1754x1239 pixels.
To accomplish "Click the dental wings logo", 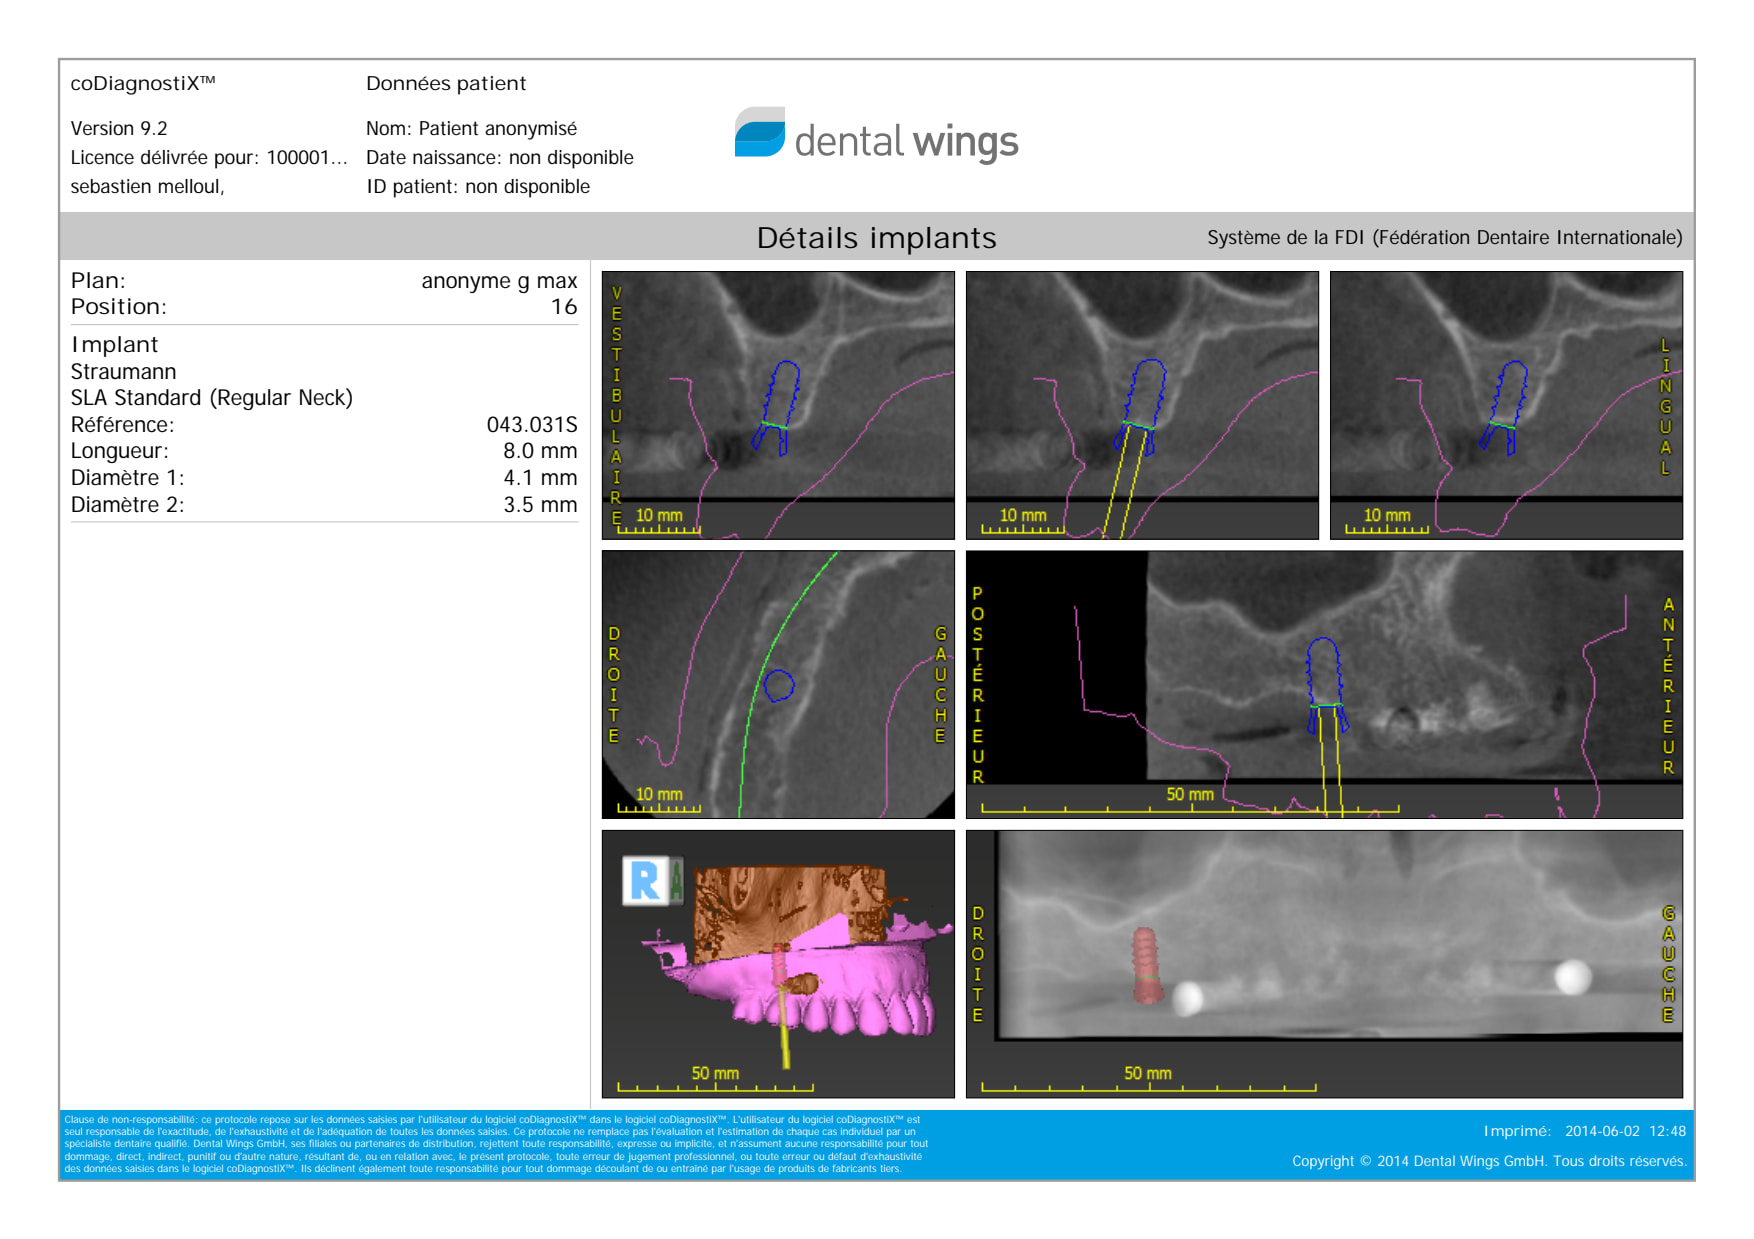I will [x=876, y=137].
